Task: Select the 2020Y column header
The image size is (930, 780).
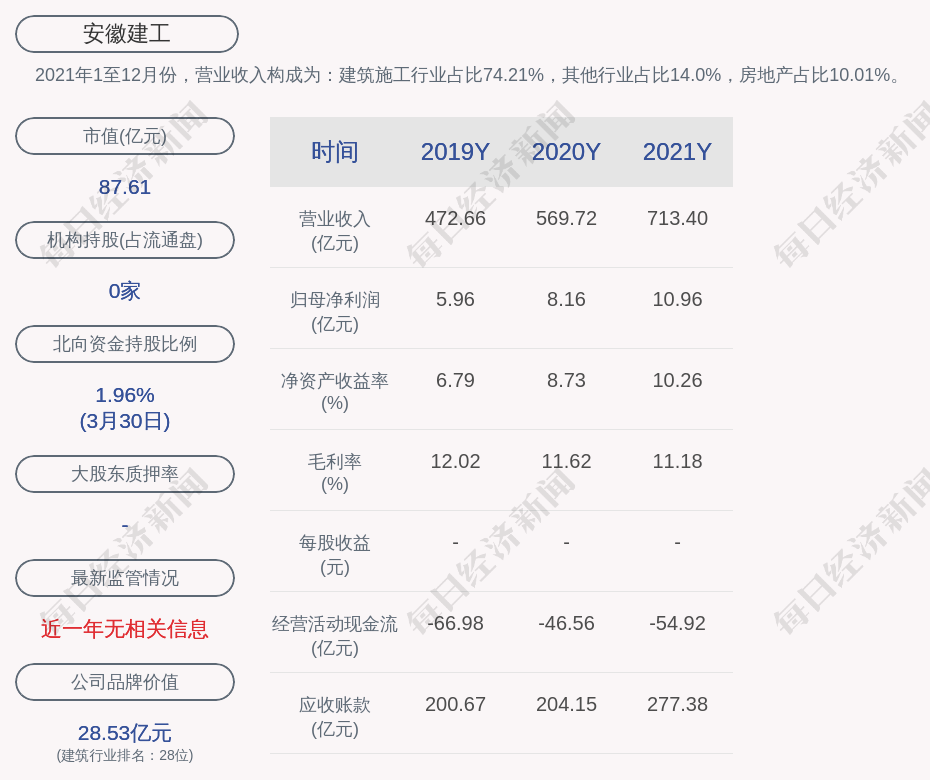Action: click(566, 152)
